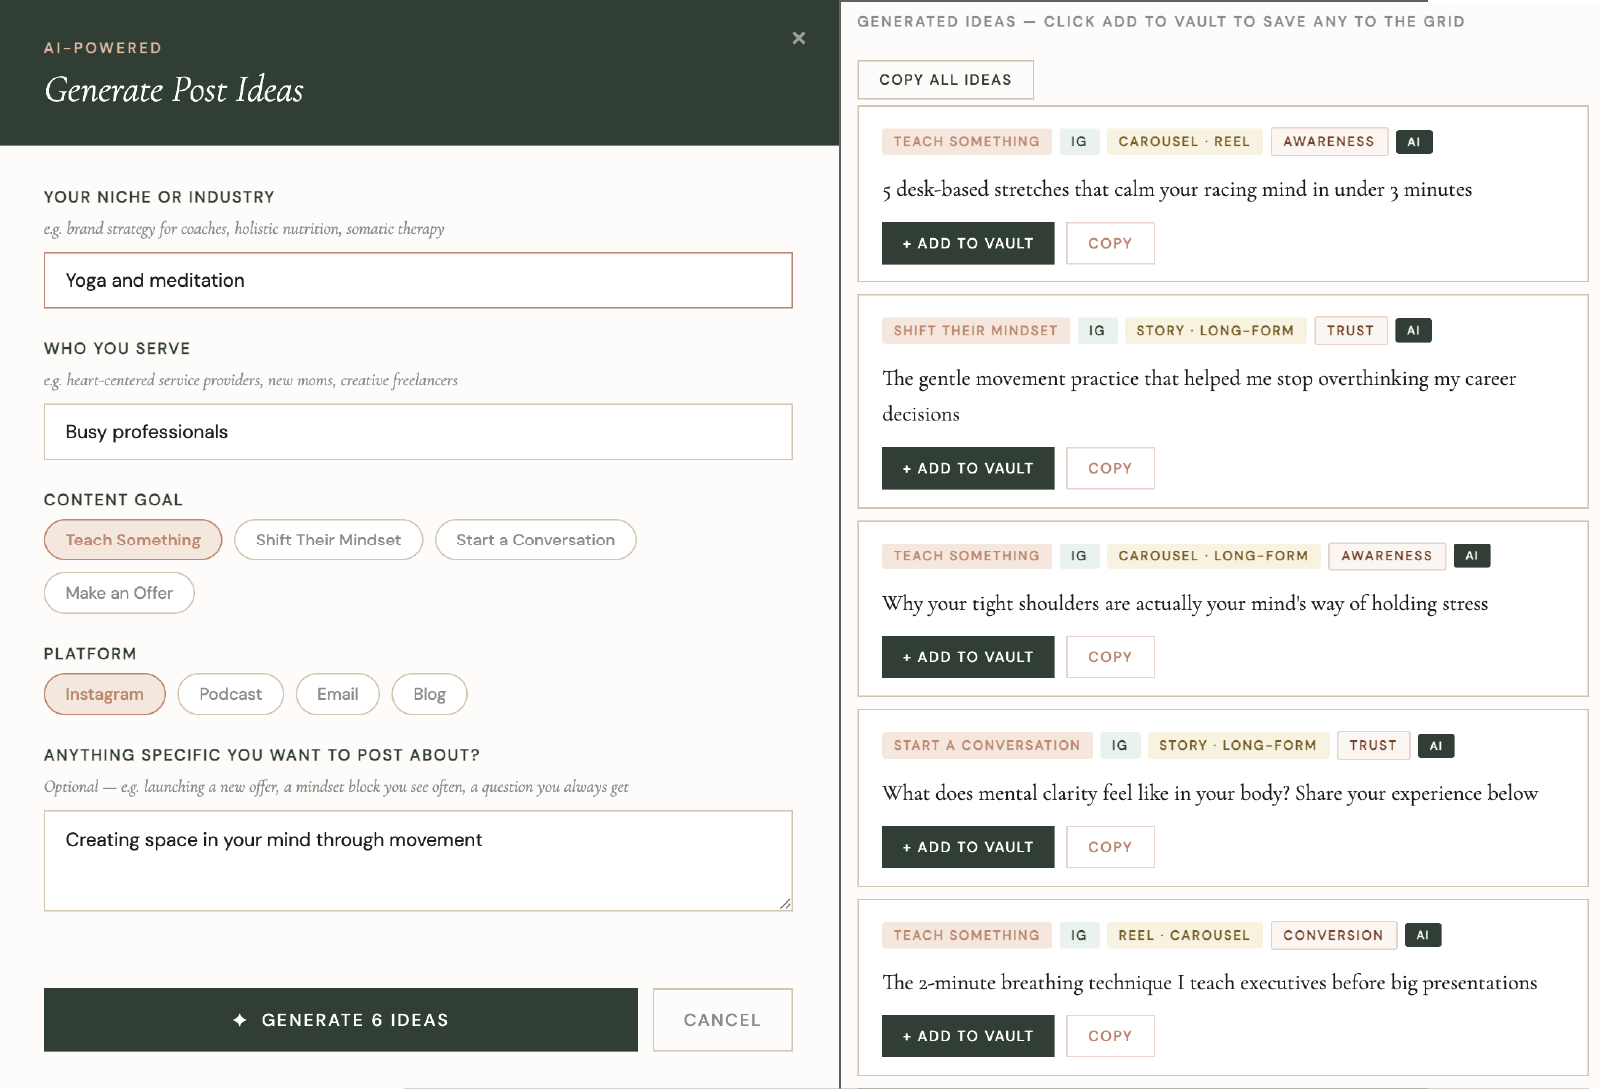Image resolution: width=1600 pixels, height=1089 pixels.
Task: Cancel the idea generation form
Action: pos(722,1020)
